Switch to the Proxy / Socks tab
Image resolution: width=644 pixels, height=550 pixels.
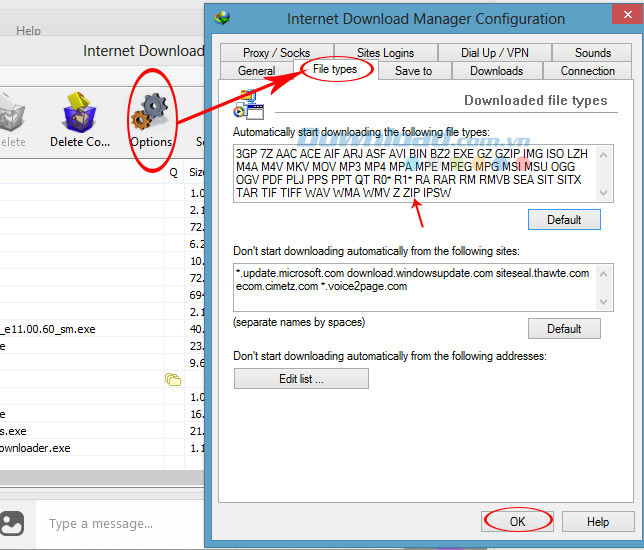coord(276,53)
